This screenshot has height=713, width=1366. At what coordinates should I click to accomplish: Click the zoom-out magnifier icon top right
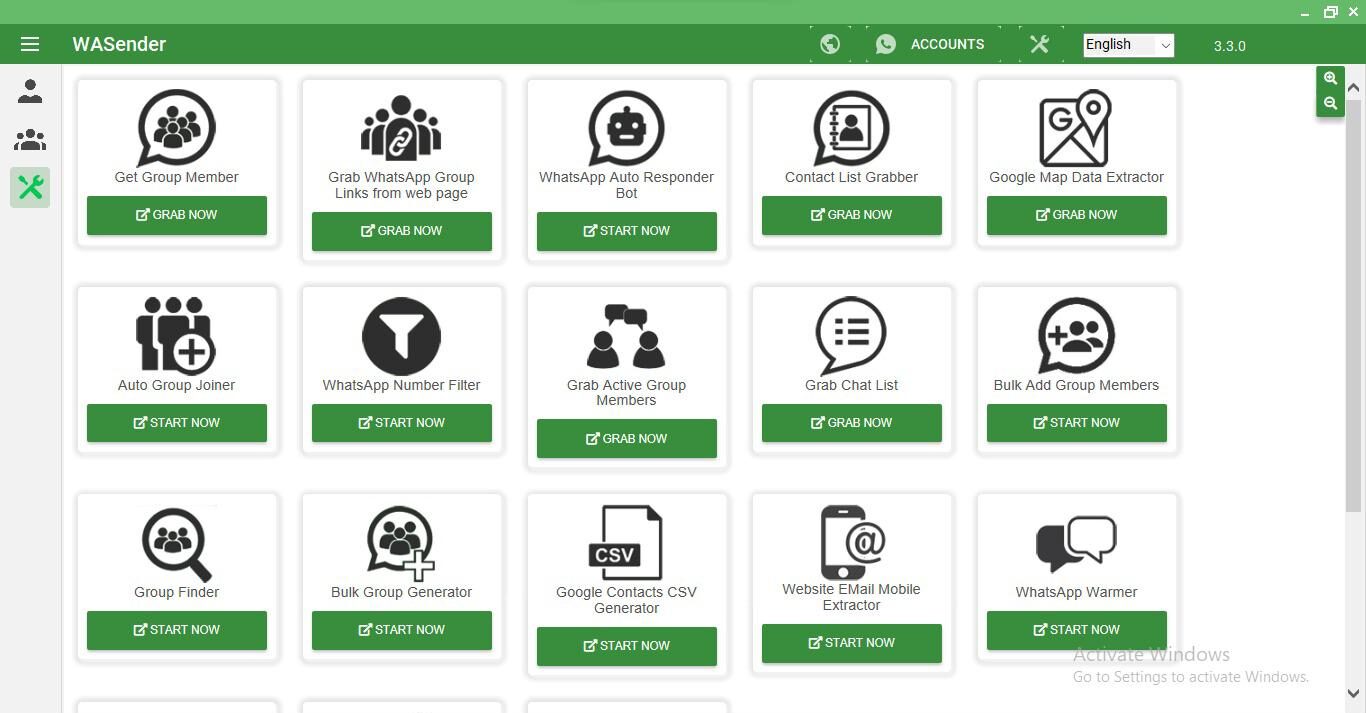pos(1330,103)
